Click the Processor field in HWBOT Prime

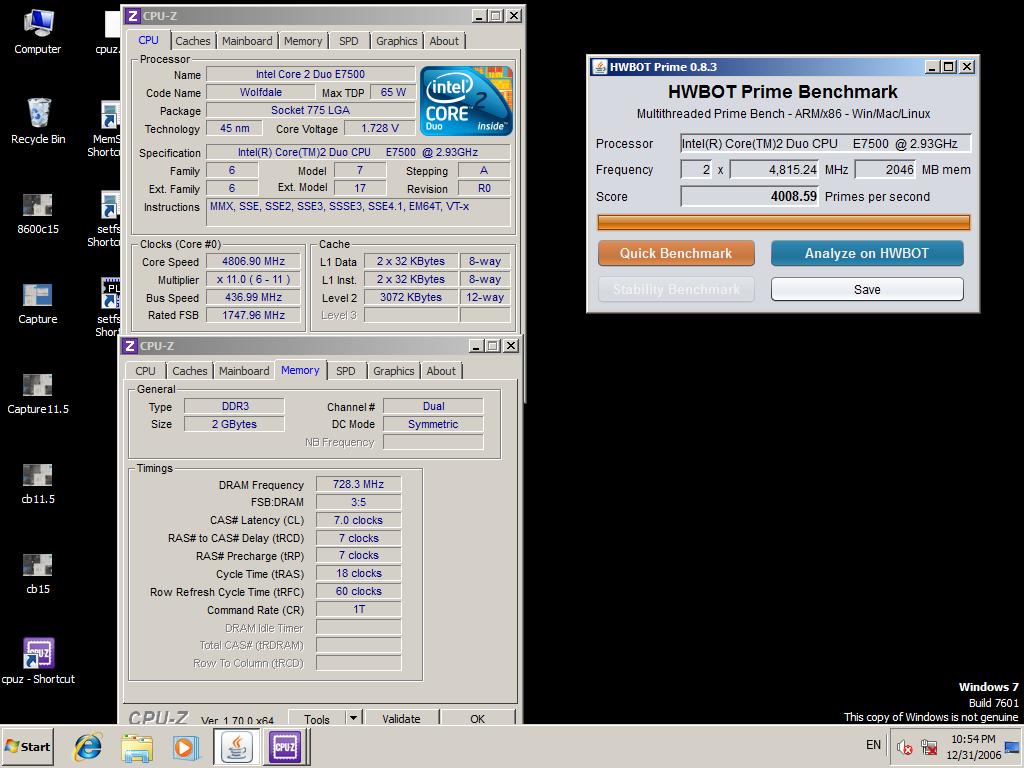[825, 144]
